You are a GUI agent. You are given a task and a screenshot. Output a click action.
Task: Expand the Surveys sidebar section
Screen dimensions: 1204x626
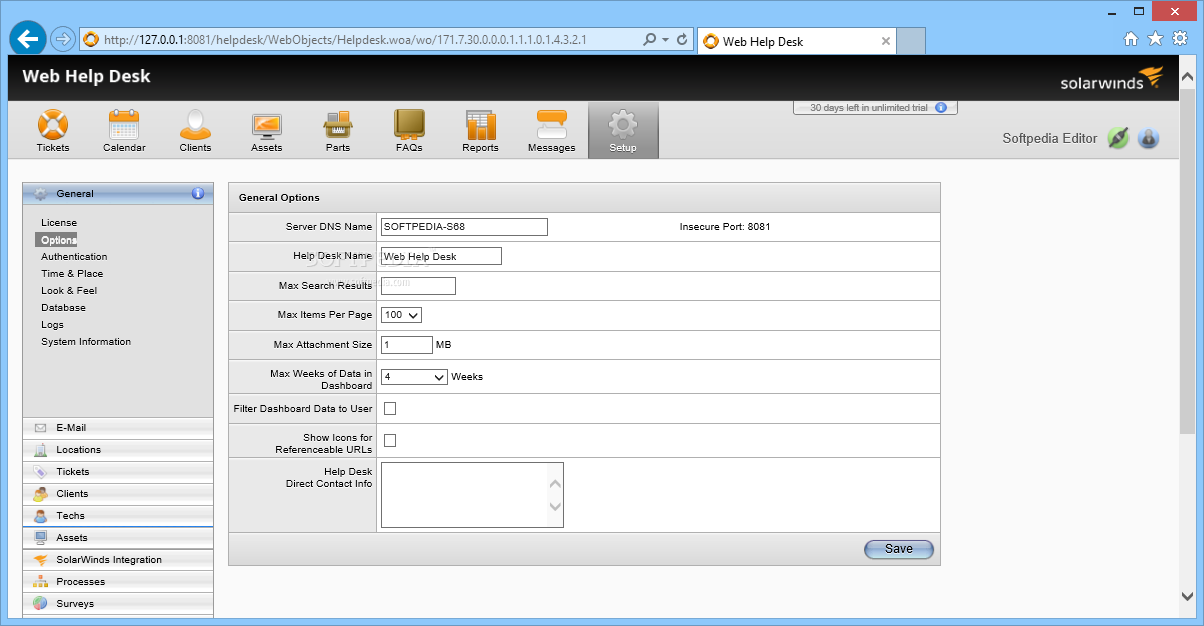[x=118, y=603]
